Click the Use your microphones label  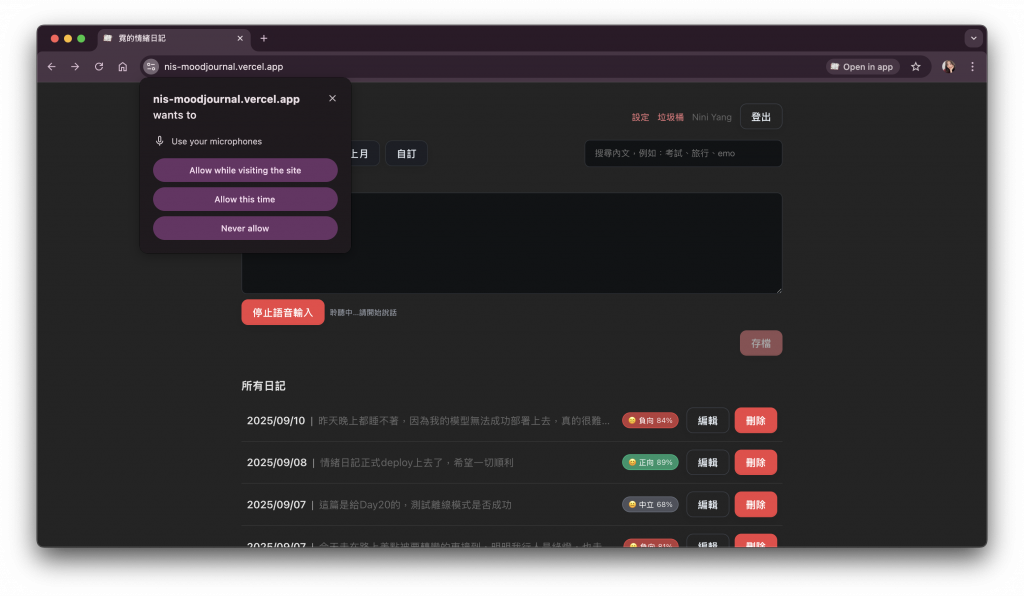[x=216, y=141]
